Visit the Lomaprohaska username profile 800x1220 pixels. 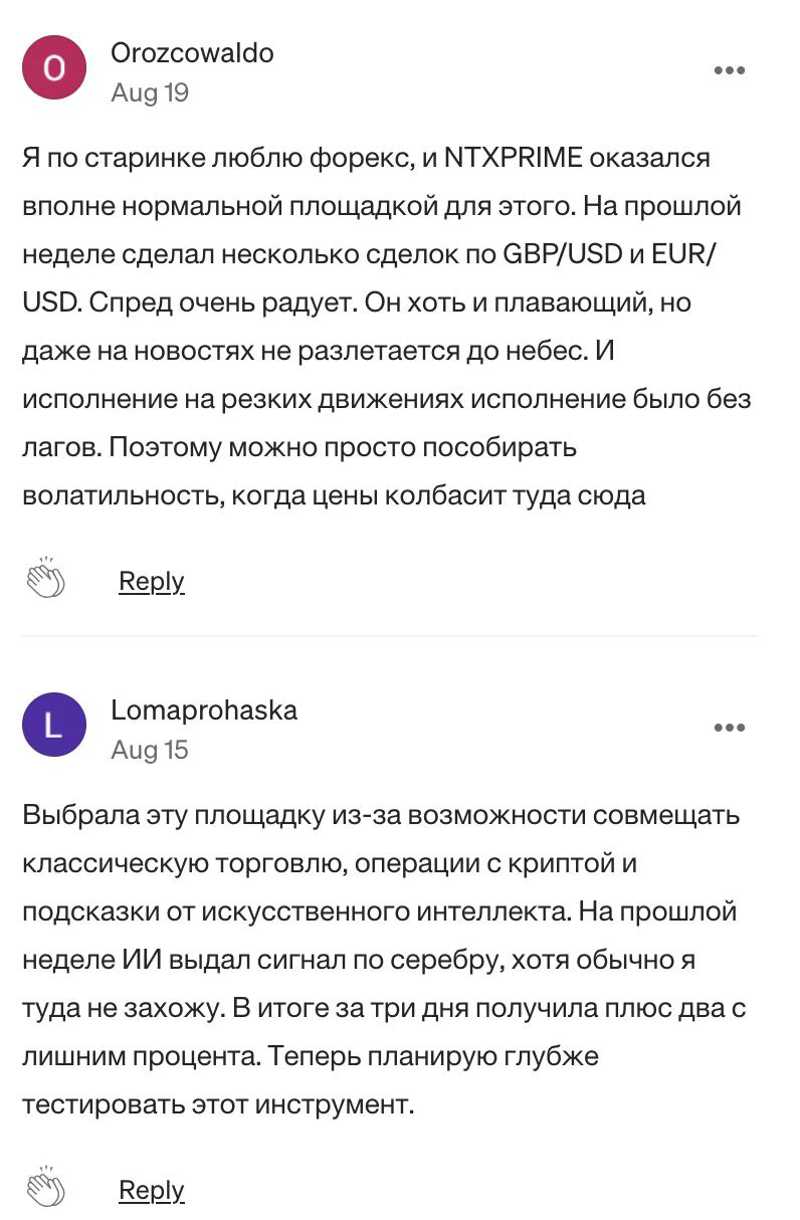tap(204, 710)
